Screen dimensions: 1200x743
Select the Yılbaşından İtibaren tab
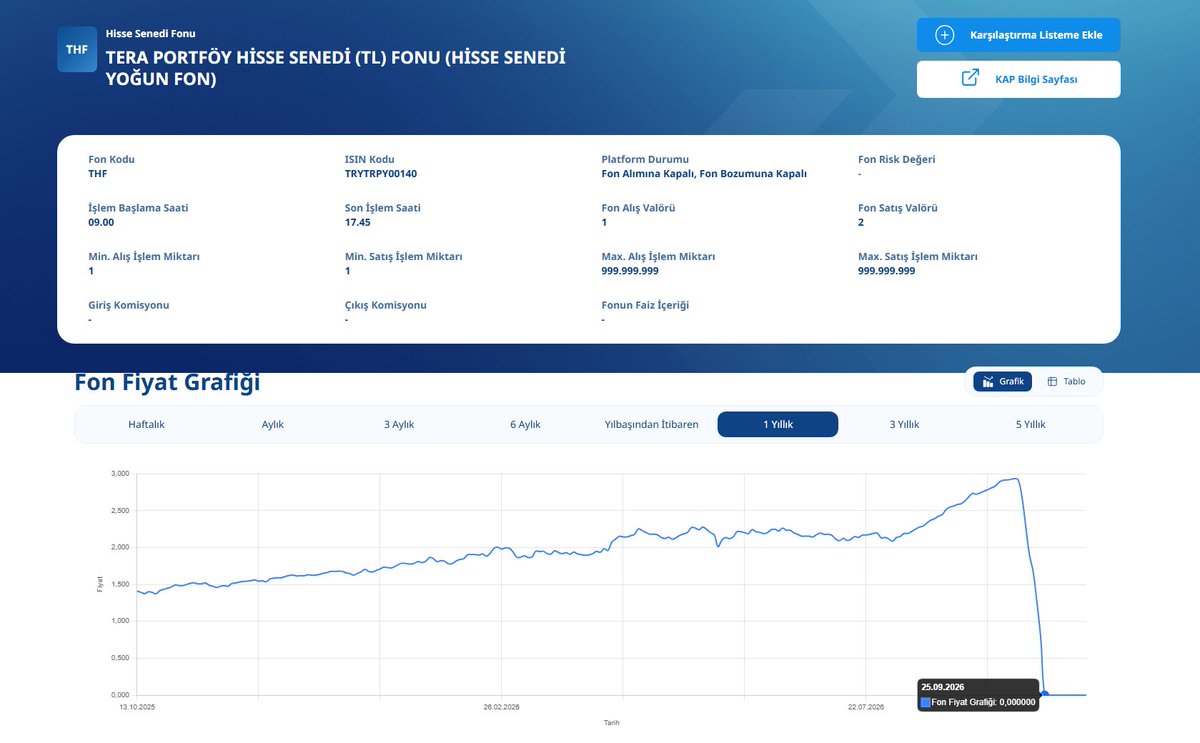tap(652, 424)
